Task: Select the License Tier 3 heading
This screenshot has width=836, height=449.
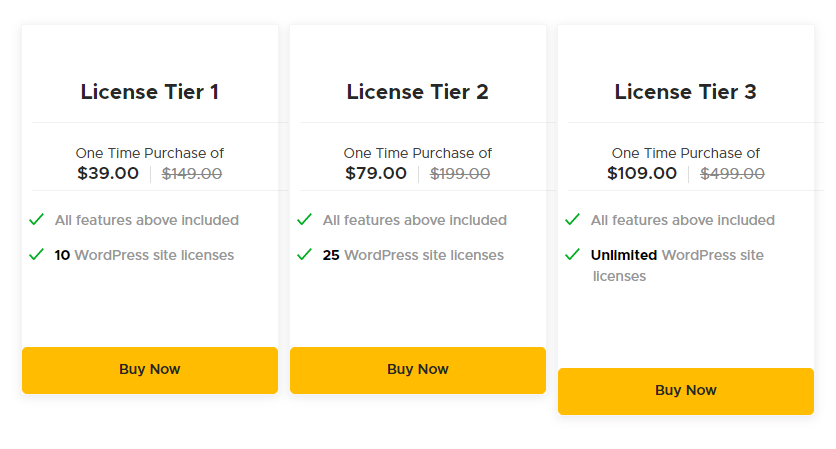Action: click(686, 92)
